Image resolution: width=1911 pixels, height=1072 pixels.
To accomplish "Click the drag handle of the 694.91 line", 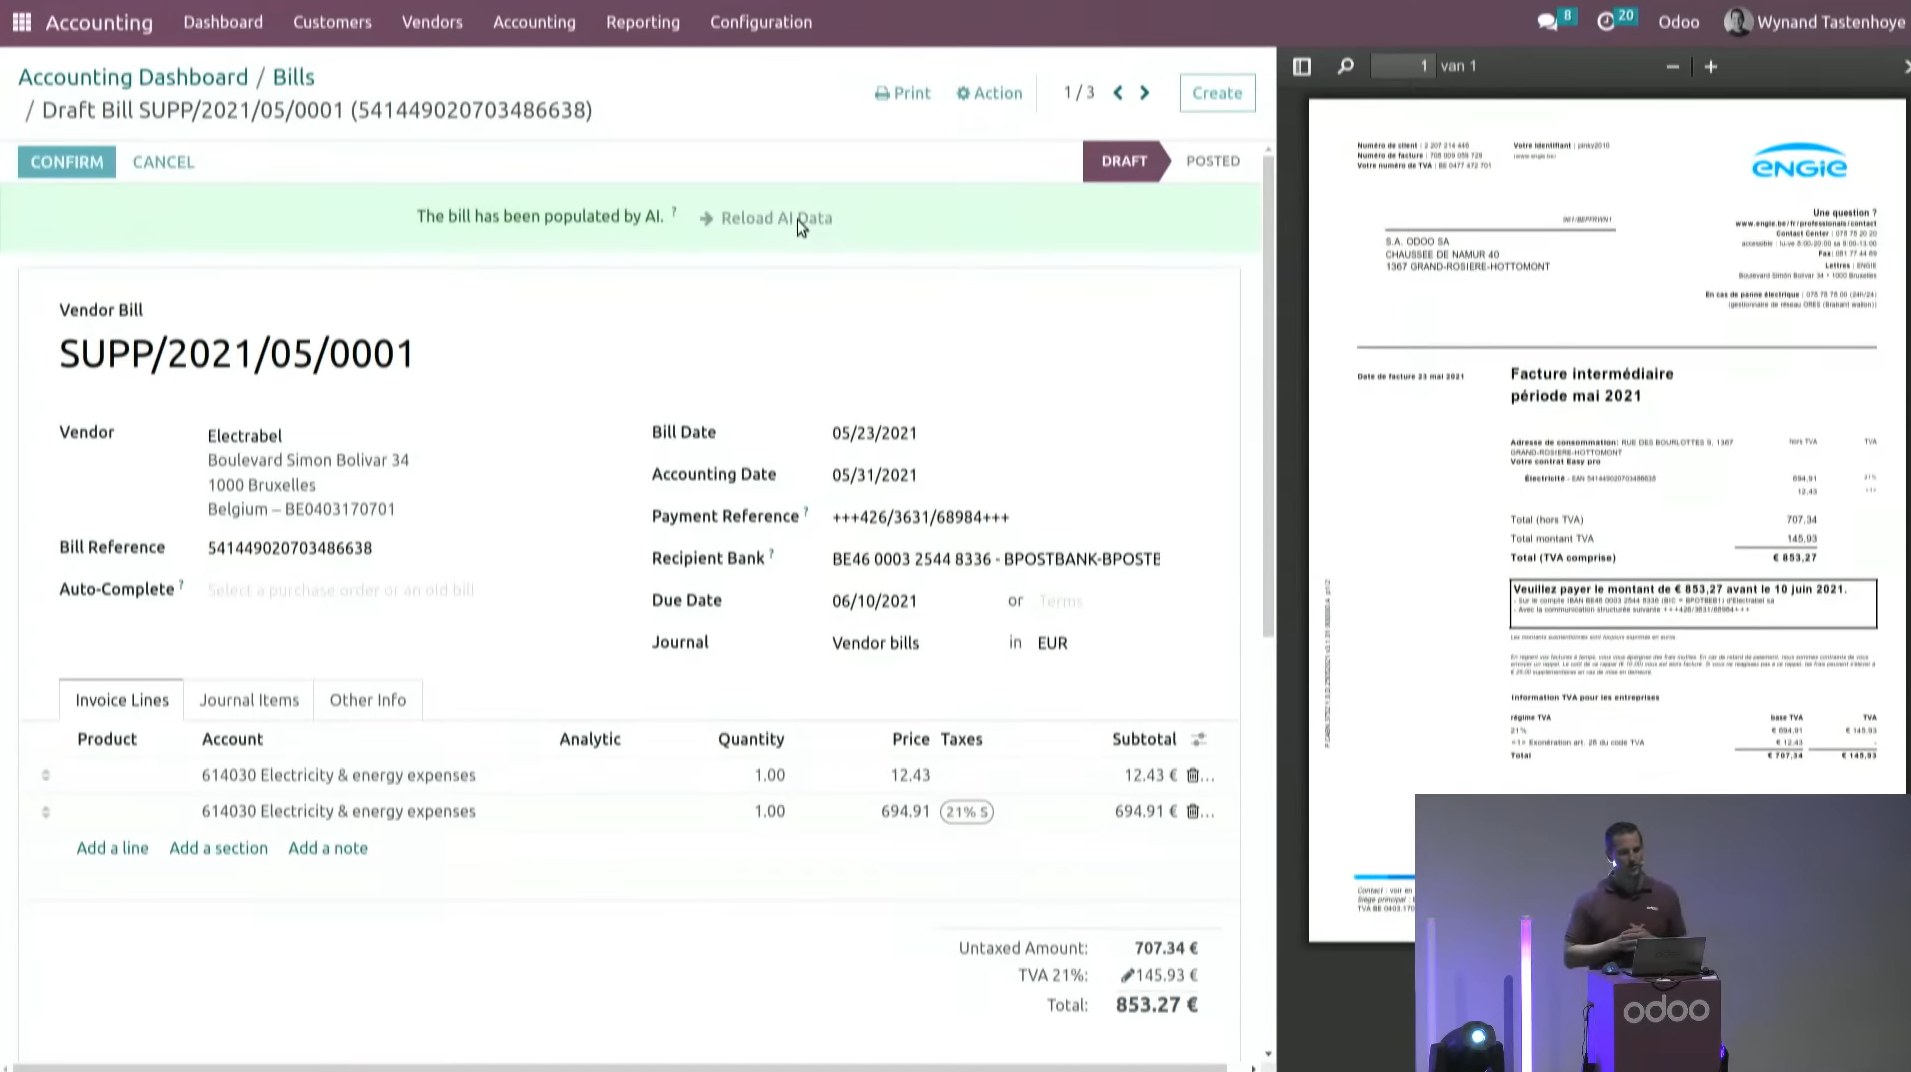I will (46, 811).
